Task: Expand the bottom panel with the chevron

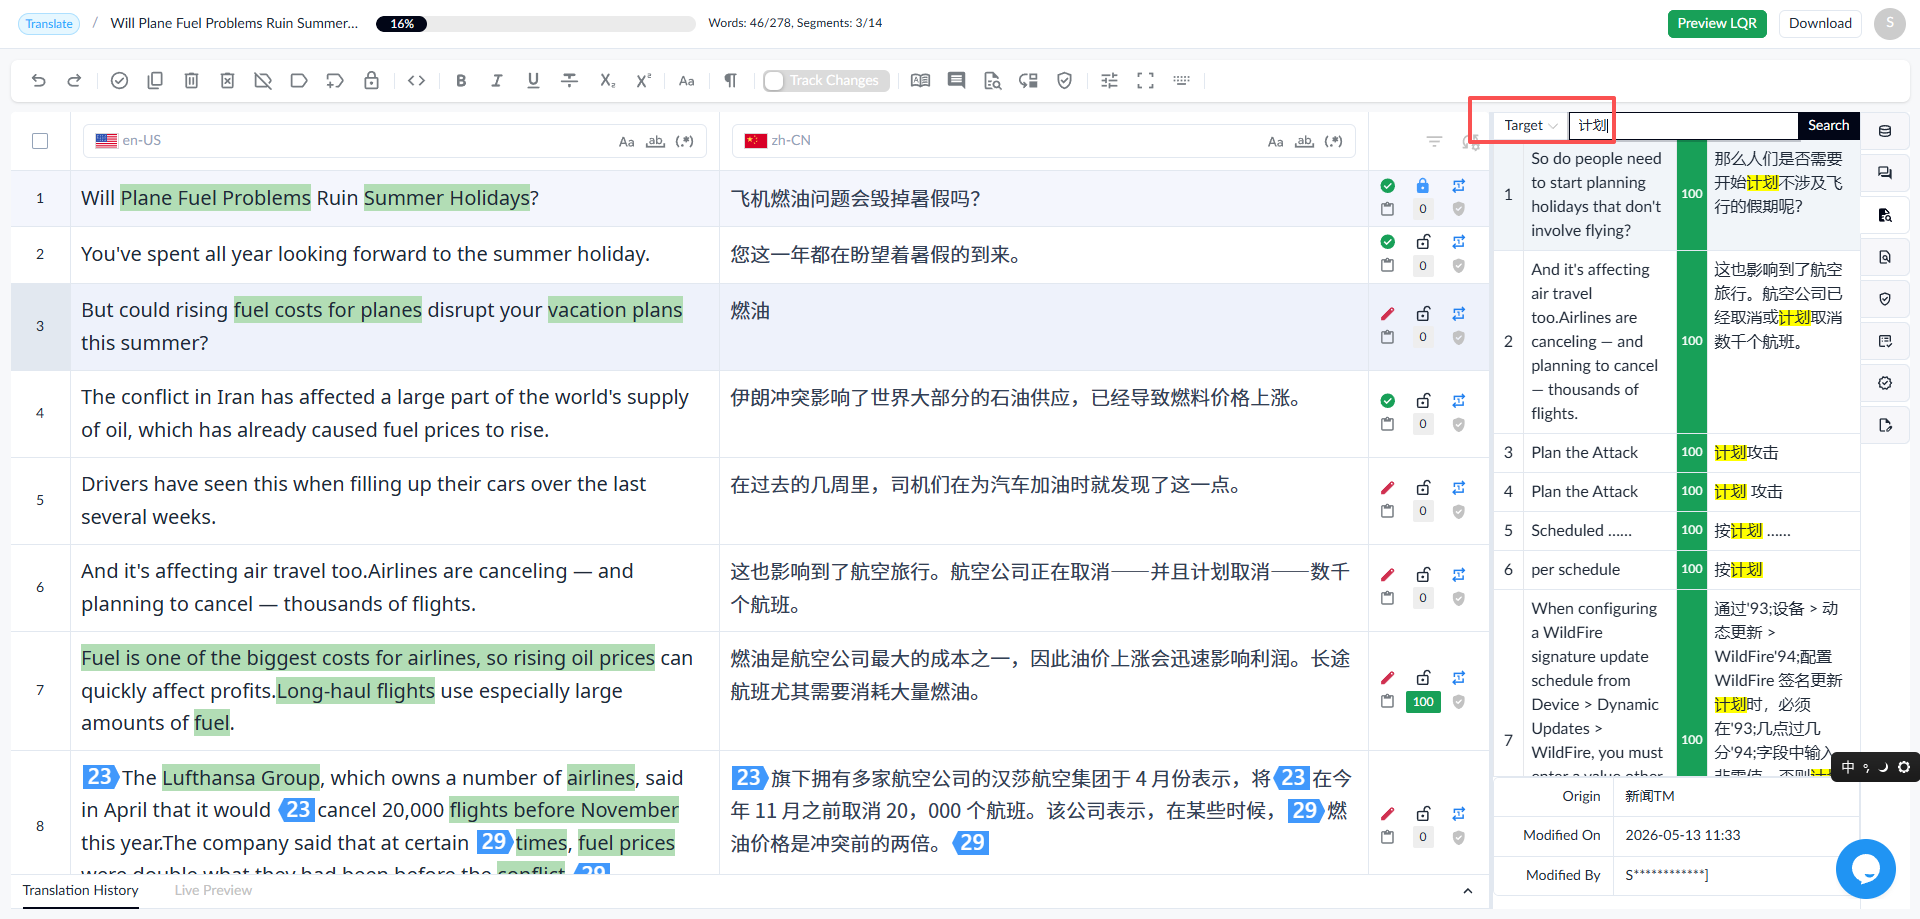Action: click(x=1467, y=891)
